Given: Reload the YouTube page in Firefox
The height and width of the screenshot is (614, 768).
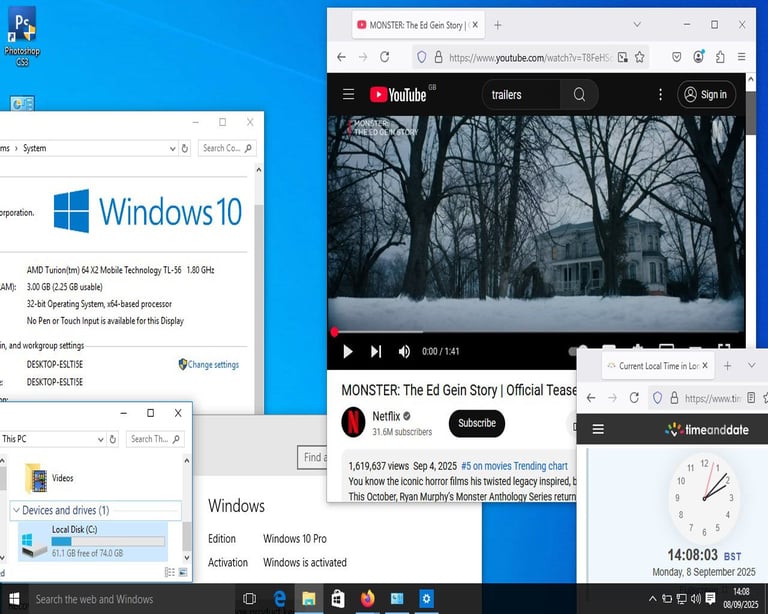Looking at the screenshot, I should [384, 57].
